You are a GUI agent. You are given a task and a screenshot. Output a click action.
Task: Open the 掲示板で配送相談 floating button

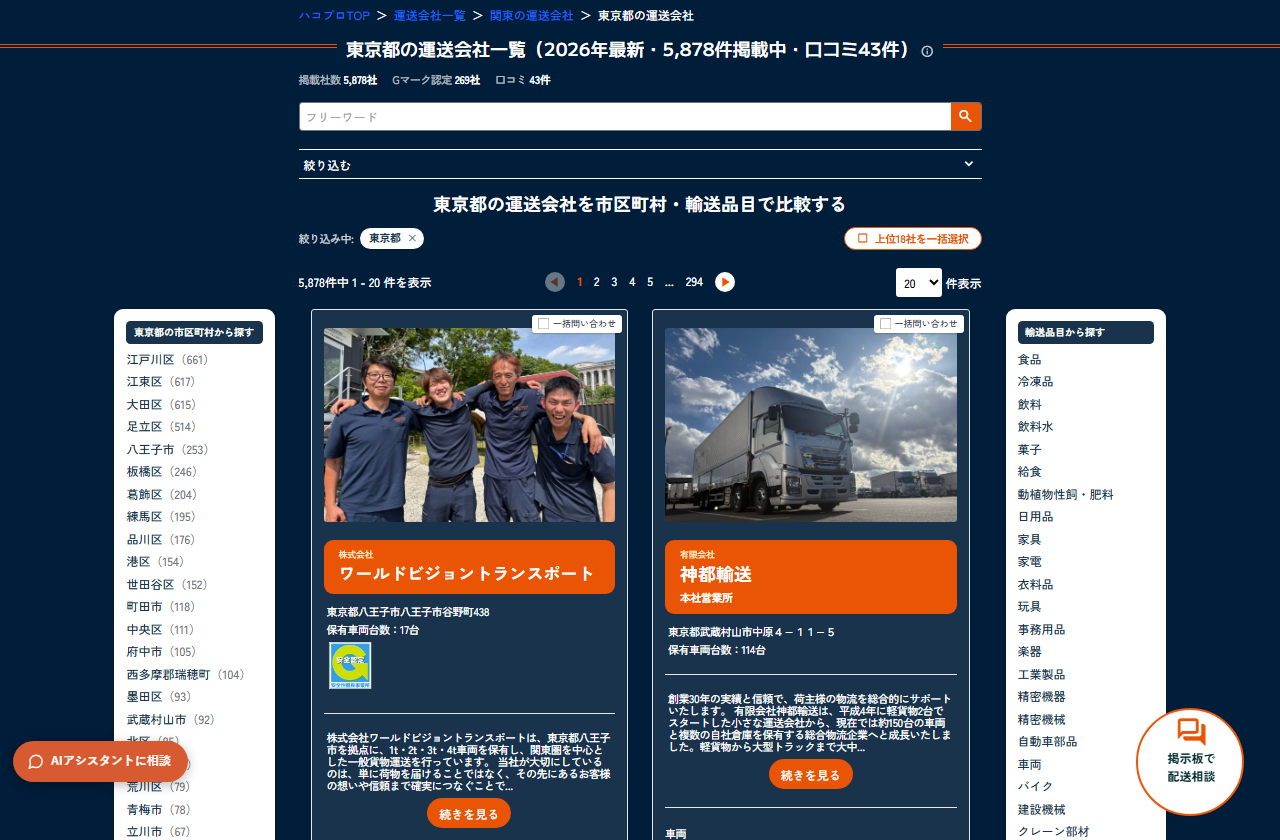(x=1190, y=762)
